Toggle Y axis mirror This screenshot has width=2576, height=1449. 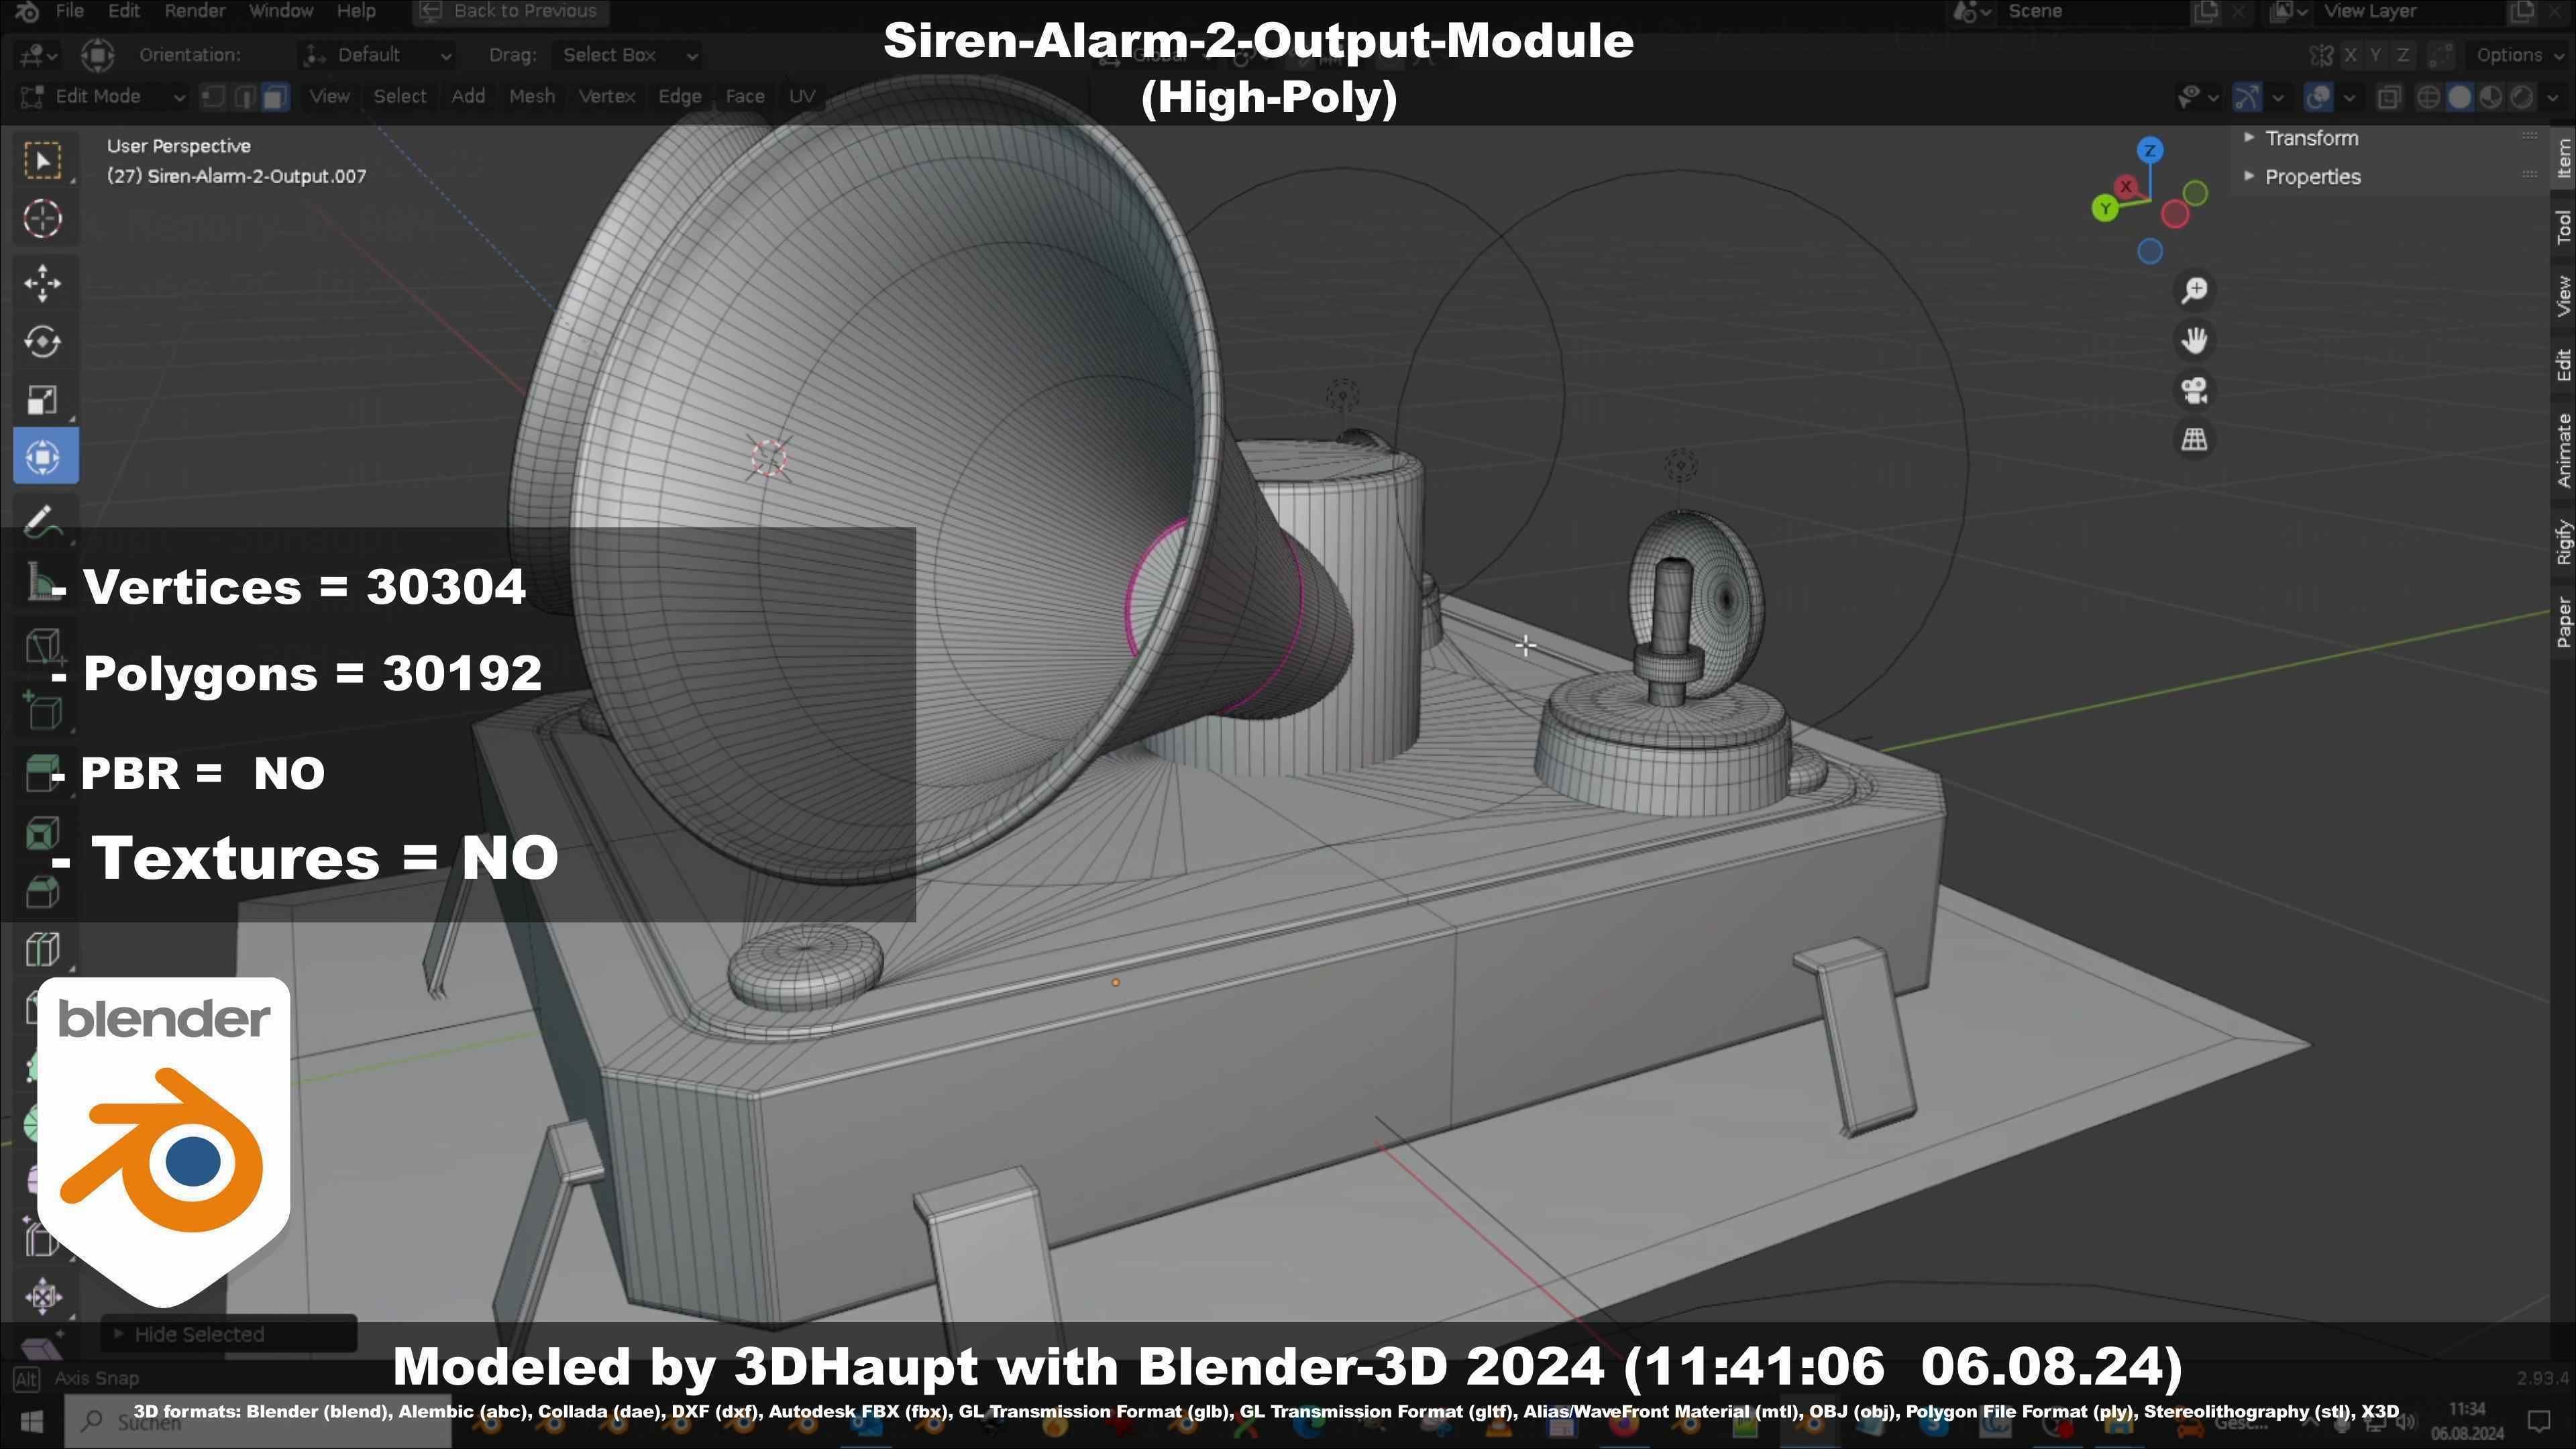click(x=2376, y=55)
